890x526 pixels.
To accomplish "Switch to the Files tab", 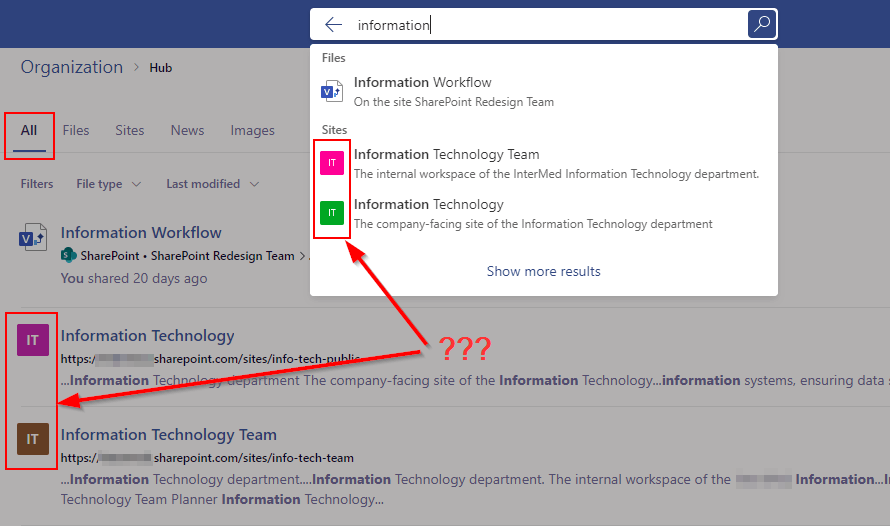I will coord(76,131).
